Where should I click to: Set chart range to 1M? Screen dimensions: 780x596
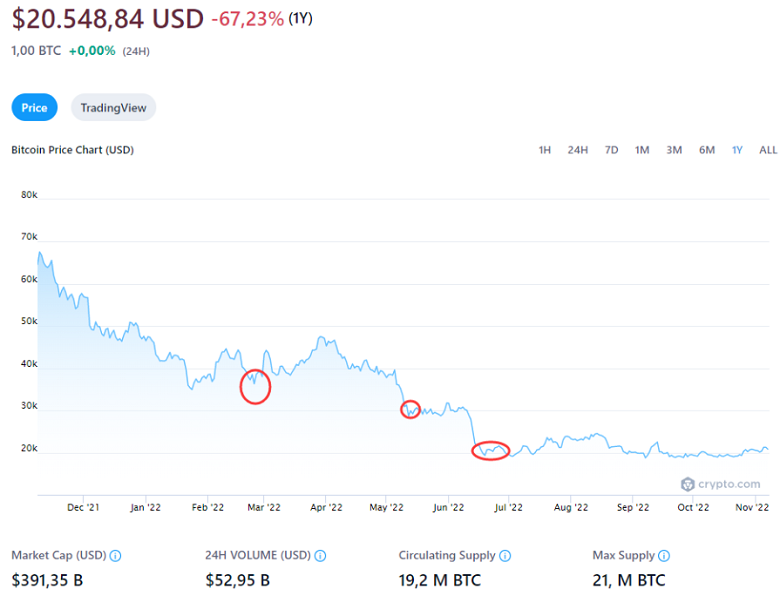click(x=642, y=150)
